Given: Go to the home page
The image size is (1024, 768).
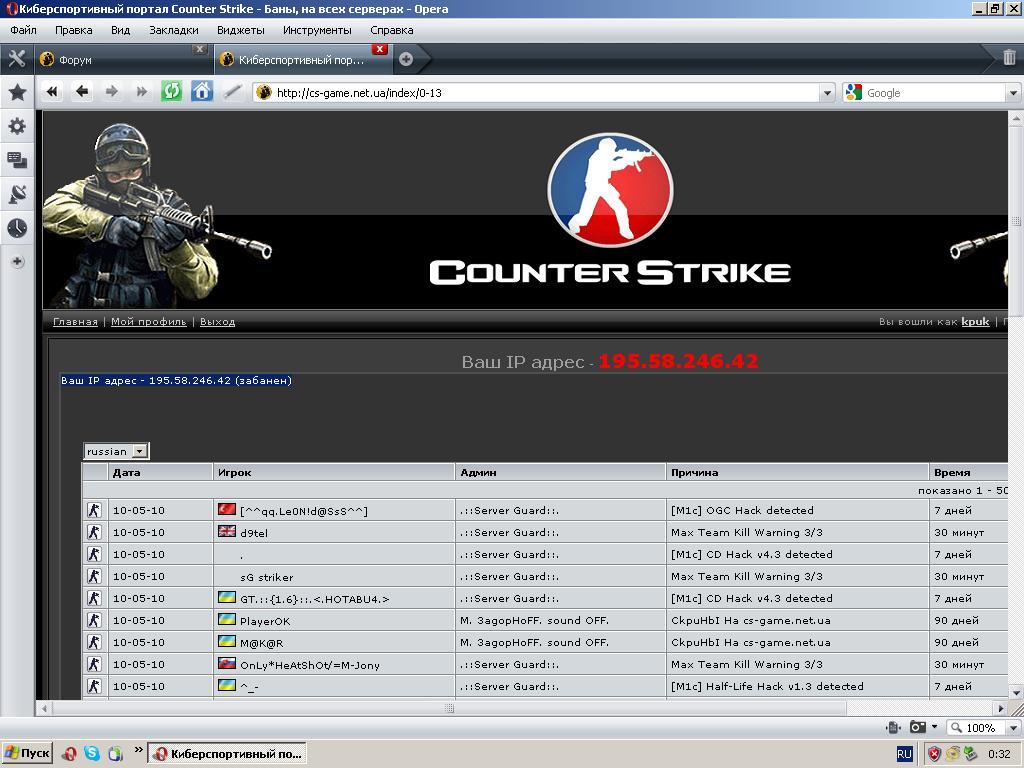Looking at the screenshot, I should [x=202, y=91].
